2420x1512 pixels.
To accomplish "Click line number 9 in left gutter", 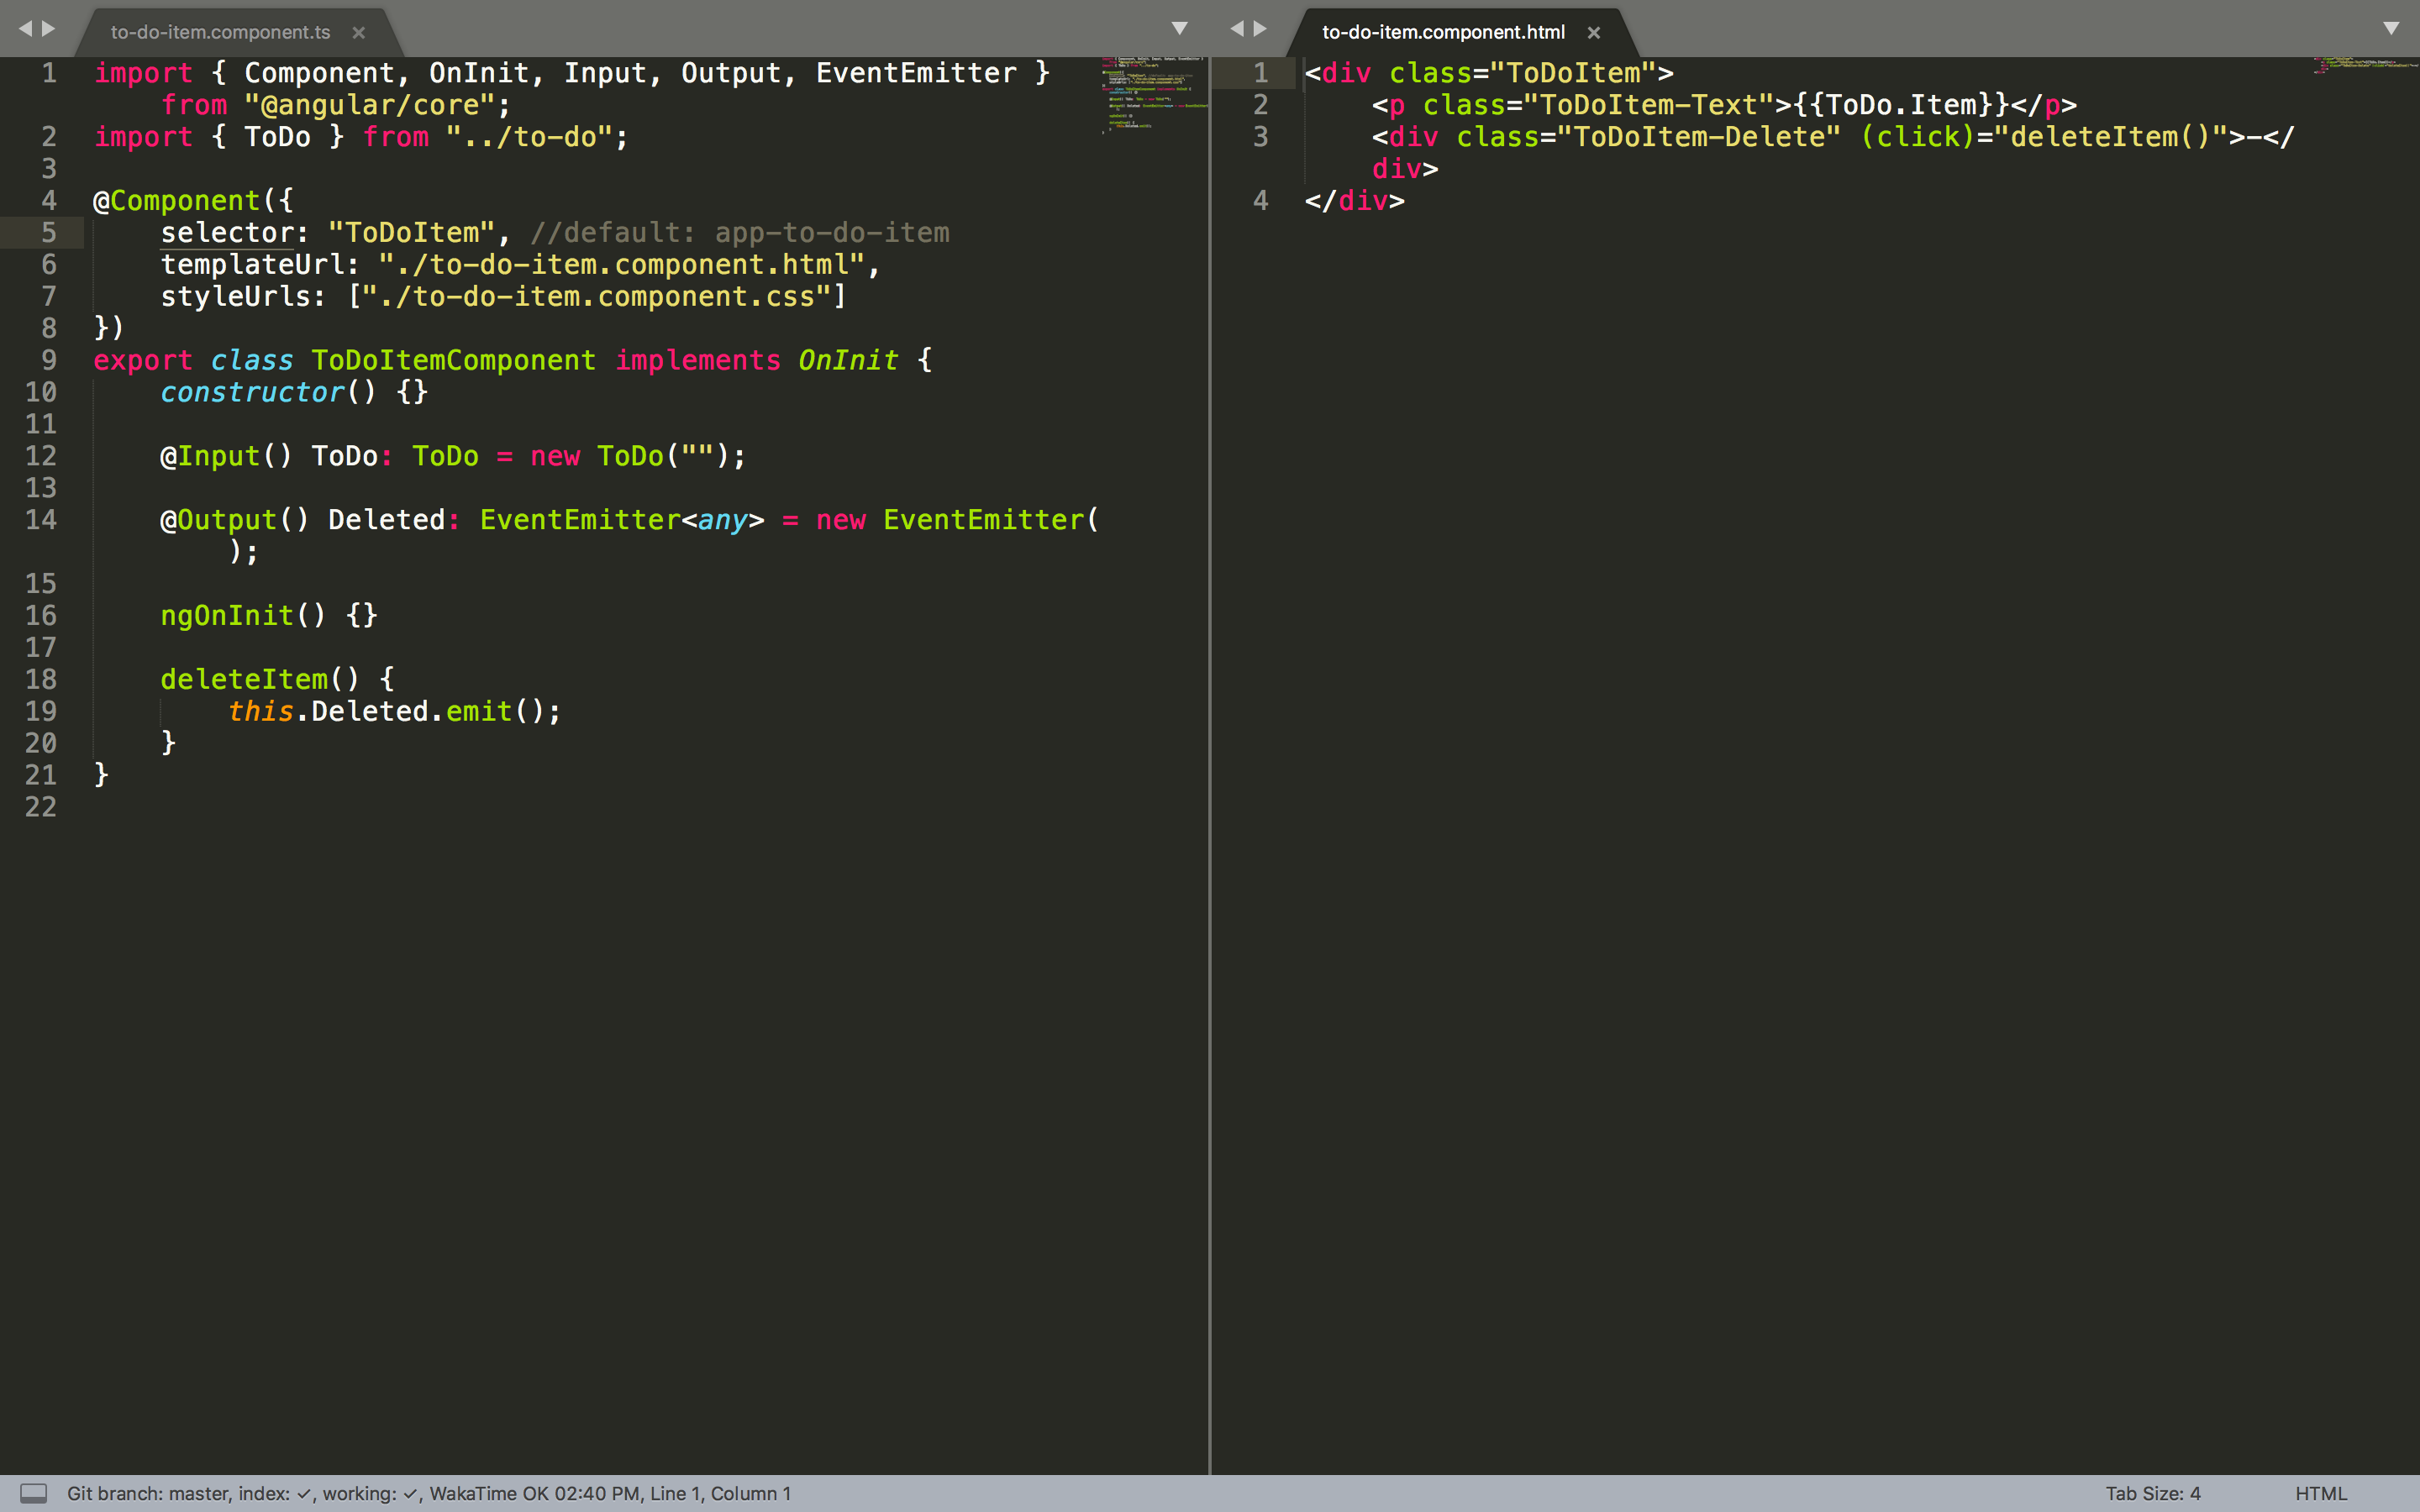I will [x=48, y=360].
